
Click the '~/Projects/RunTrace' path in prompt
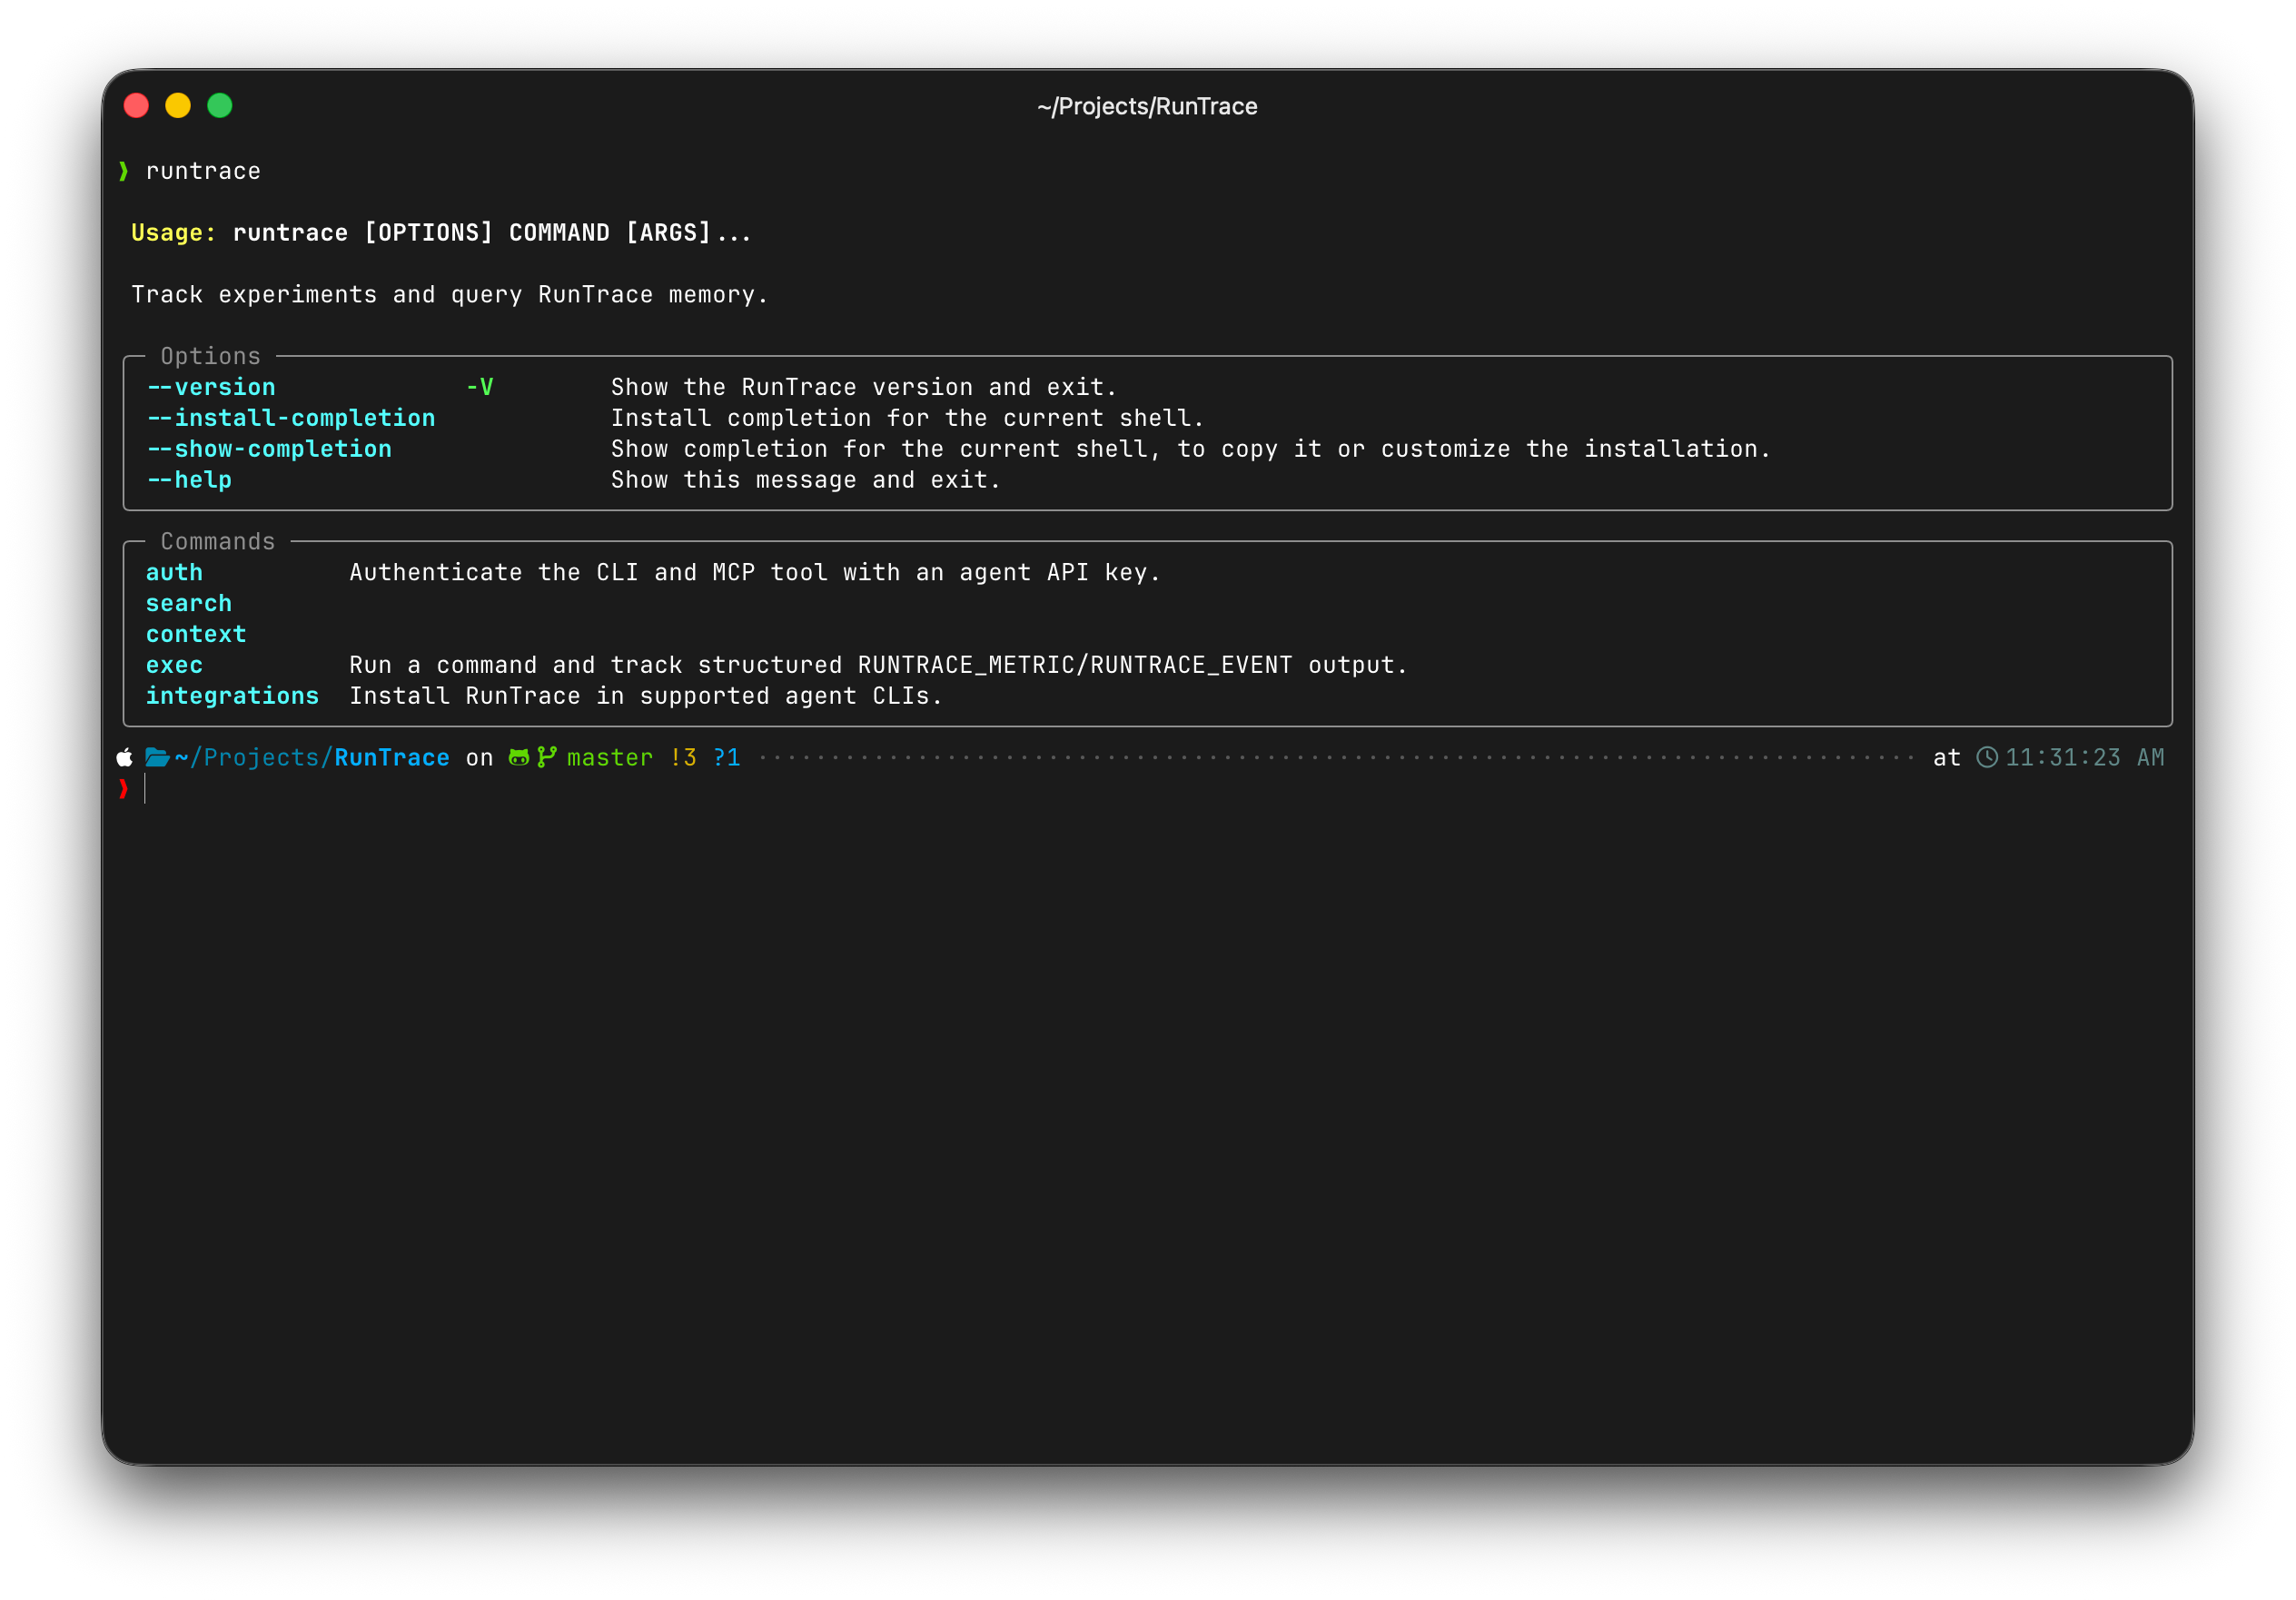pyautogui.click(x=312, y=758)
